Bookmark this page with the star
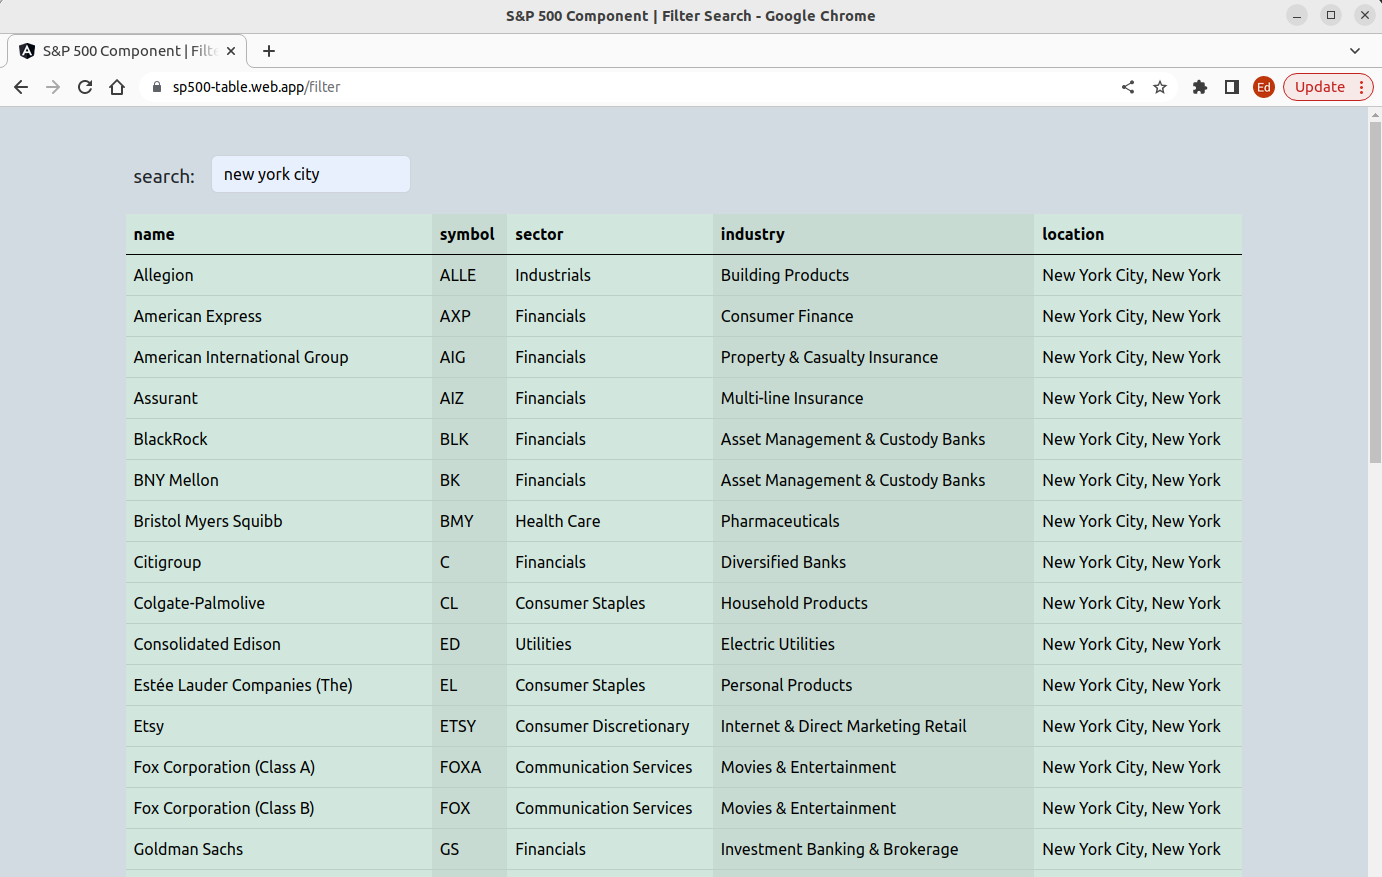Image resolution: width=1382 pixels, height=877 pixels. coord(1160,87)
